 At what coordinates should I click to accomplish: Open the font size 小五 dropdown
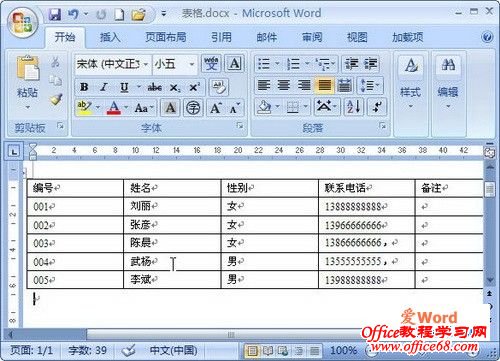[192, 64]
